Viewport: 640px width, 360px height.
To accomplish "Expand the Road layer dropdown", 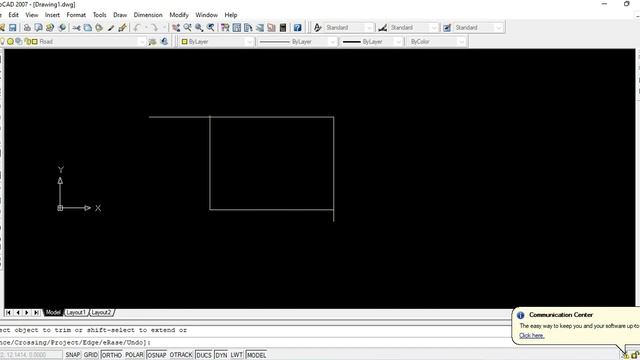I will [141, 42].
